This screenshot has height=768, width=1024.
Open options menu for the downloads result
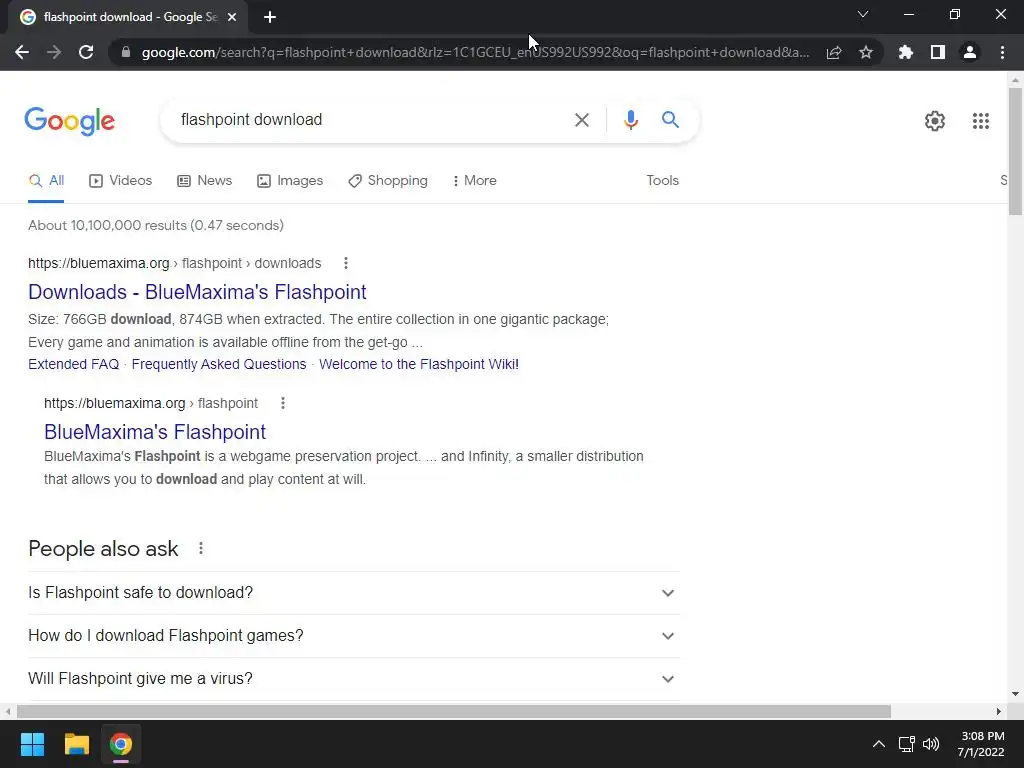(345, 263)
